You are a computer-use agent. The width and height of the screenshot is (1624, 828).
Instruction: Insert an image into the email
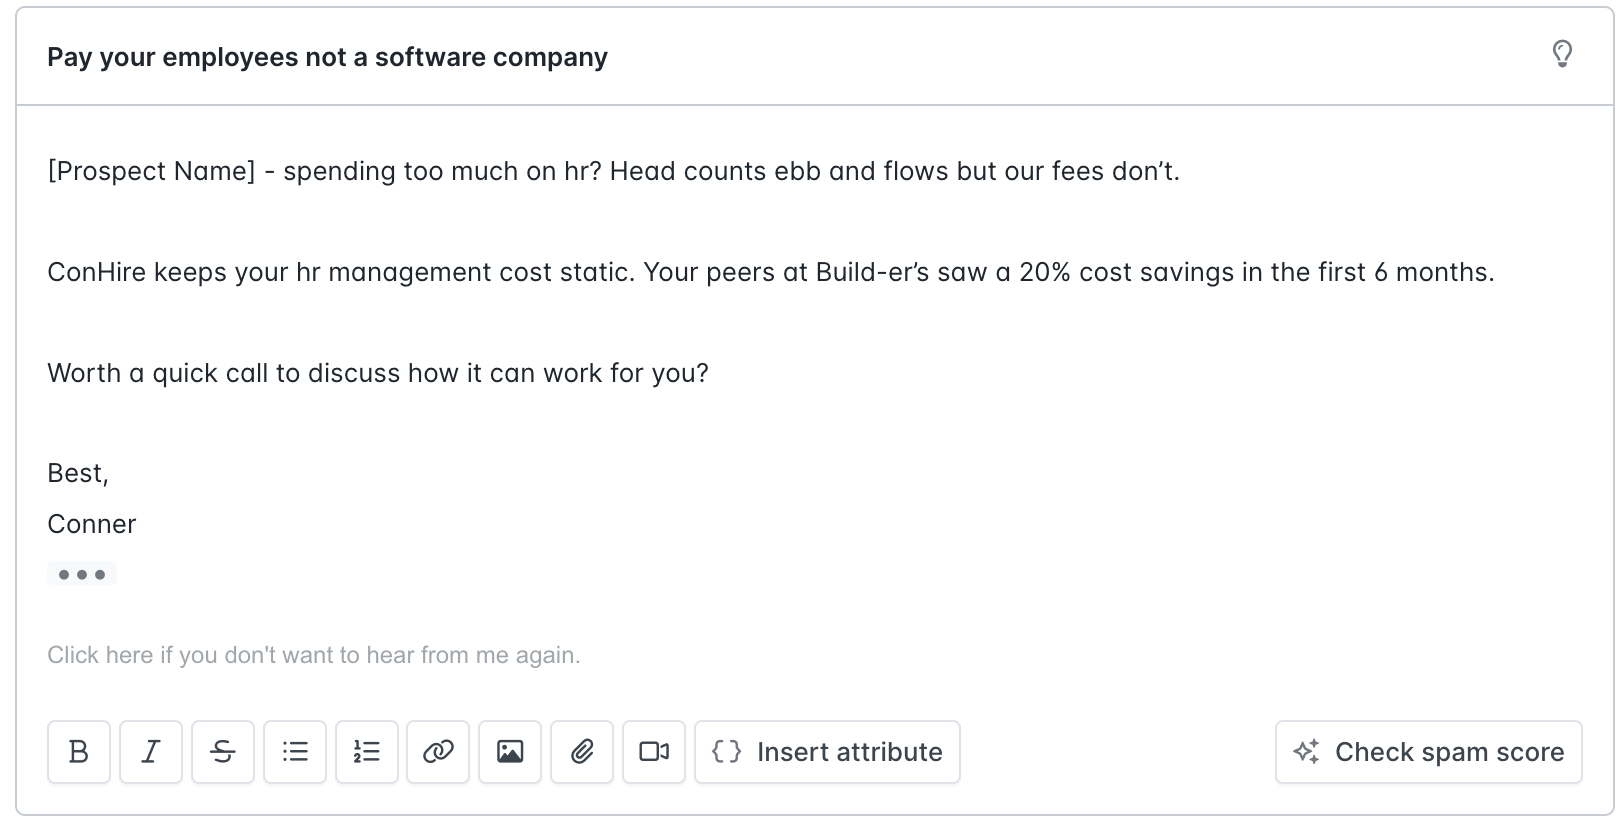pos(510,752)
